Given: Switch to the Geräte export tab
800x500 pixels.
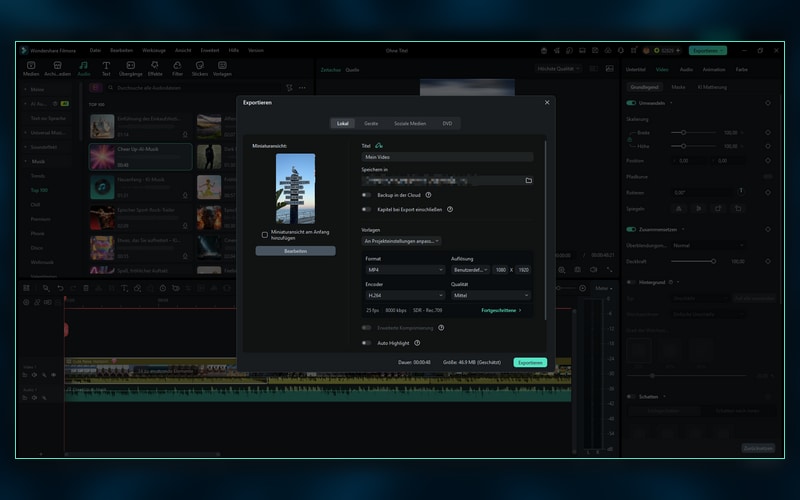Looking at the screenshot, I should click(x=371, y=123).
